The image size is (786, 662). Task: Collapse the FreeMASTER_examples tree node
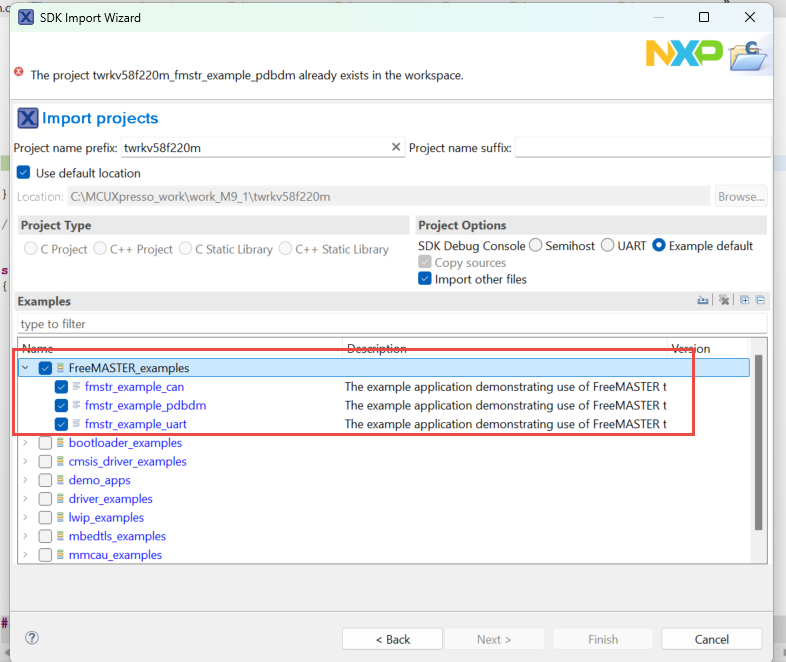tap(25, 368)
